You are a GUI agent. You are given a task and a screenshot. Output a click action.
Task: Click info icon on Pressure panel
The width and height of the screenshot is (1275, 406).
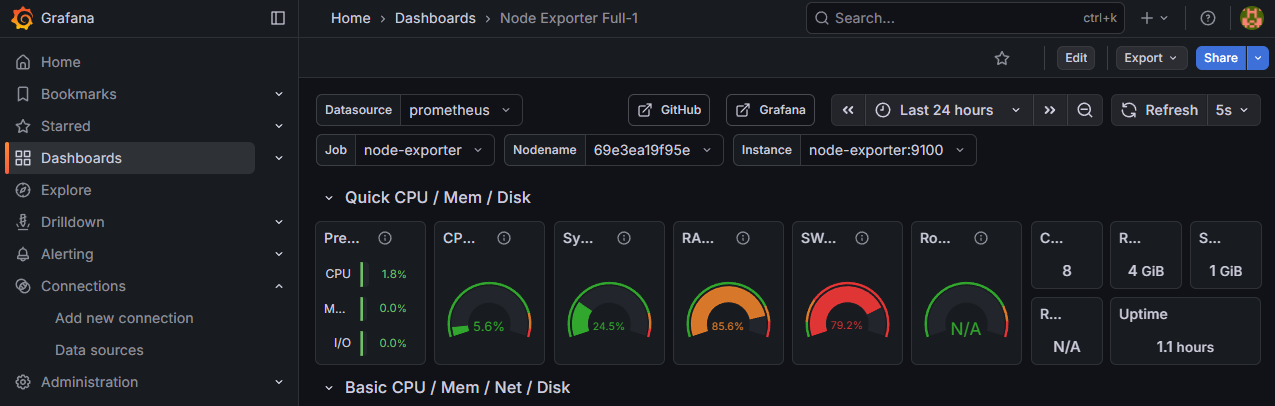pyautogui.click(x=385, y=238)
